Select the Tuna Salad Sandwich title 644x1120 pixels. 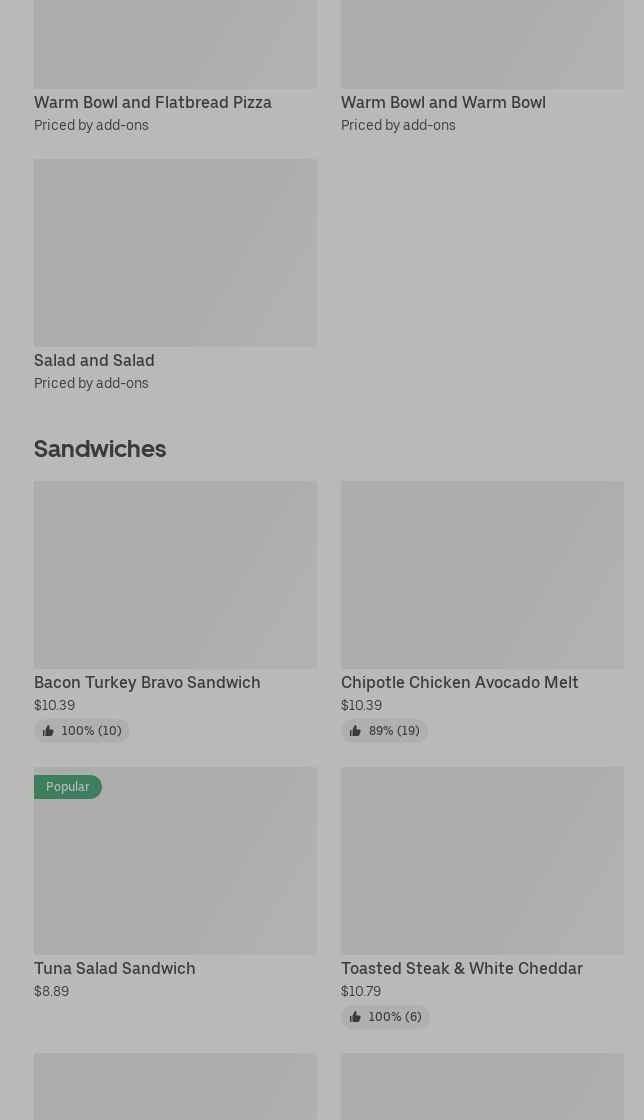[x=115, y=968]
